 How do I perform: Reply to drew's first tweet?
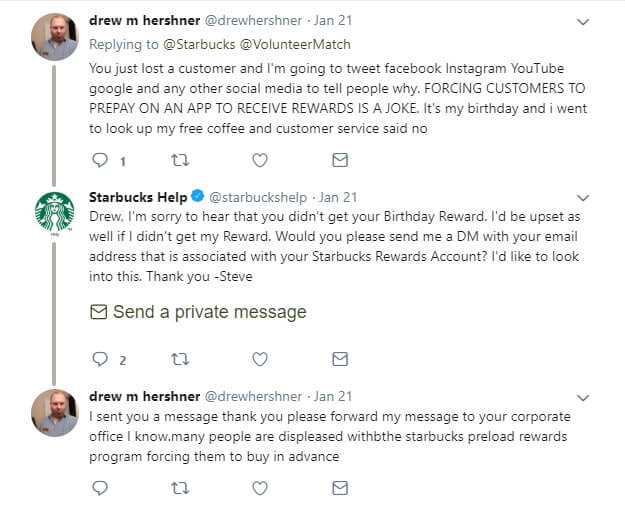(x=99, y=160)
